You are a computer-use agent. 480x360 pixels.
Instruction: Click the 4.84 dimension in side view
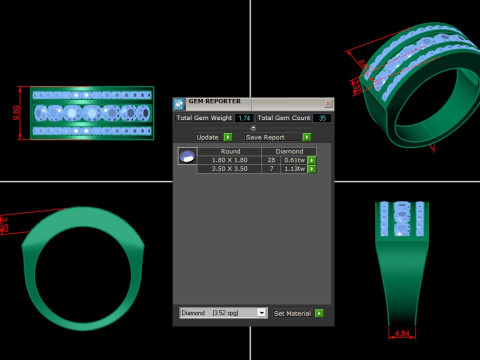402,333
